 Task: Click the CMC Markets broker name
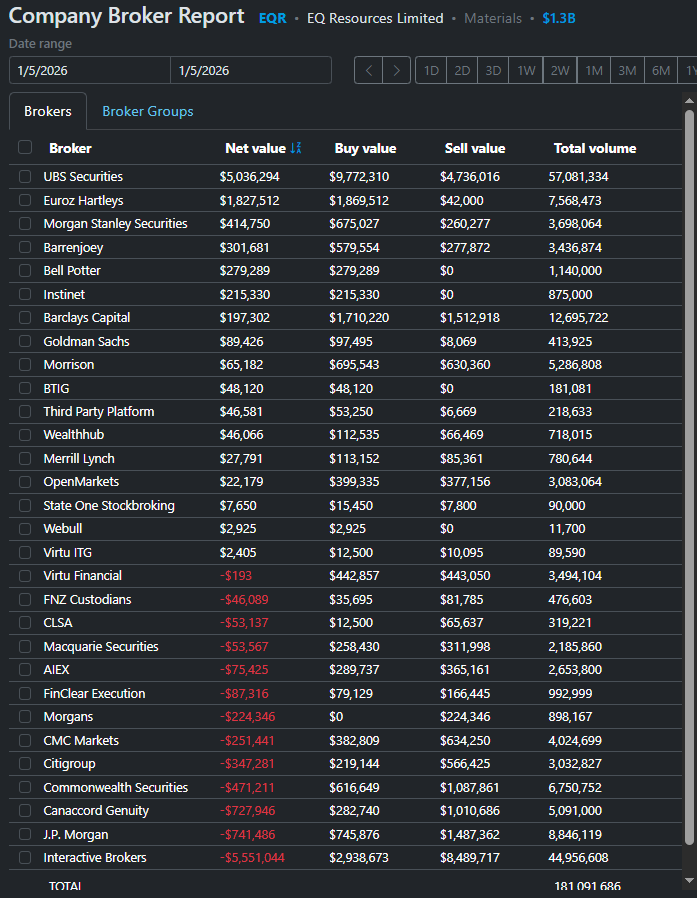(81, 740)
